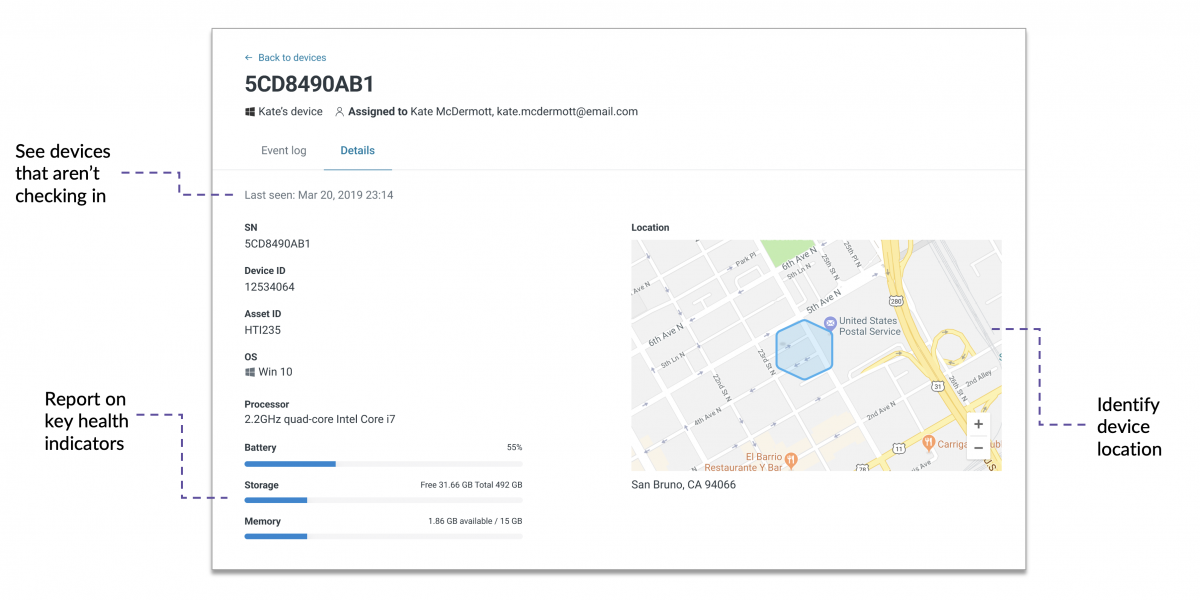Go back via Back to devices link
1200x600 pixels.
[285, 58]
